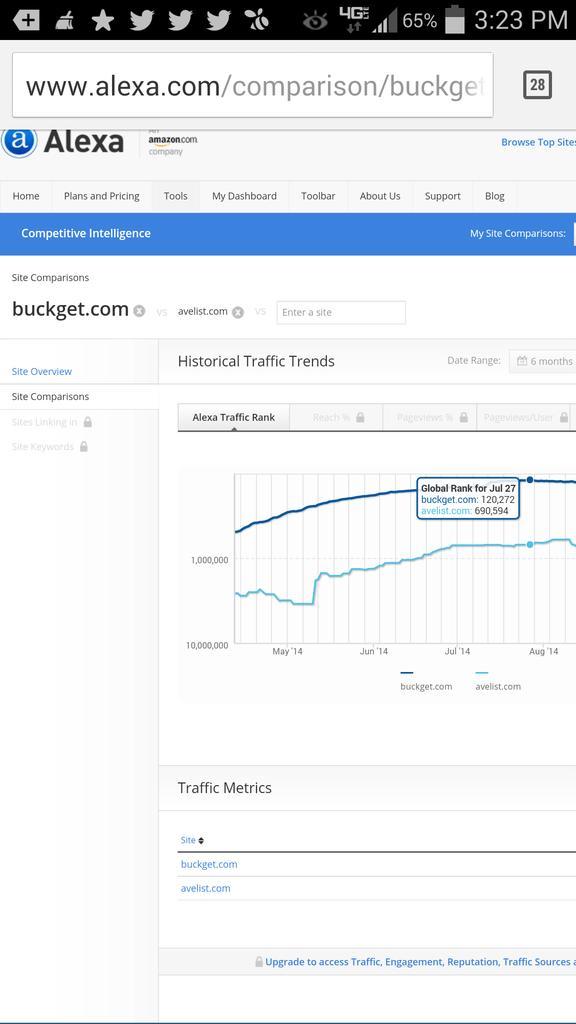Open buckget.com link in Traffic Metrics

click(x=209, y=864)
